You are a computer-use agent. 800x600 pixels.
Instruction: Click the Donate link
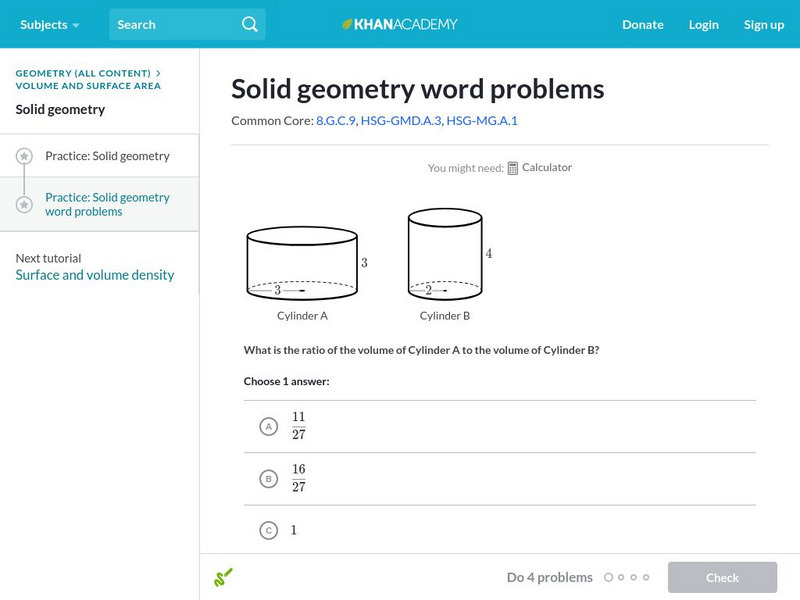(x=642, y=24)
